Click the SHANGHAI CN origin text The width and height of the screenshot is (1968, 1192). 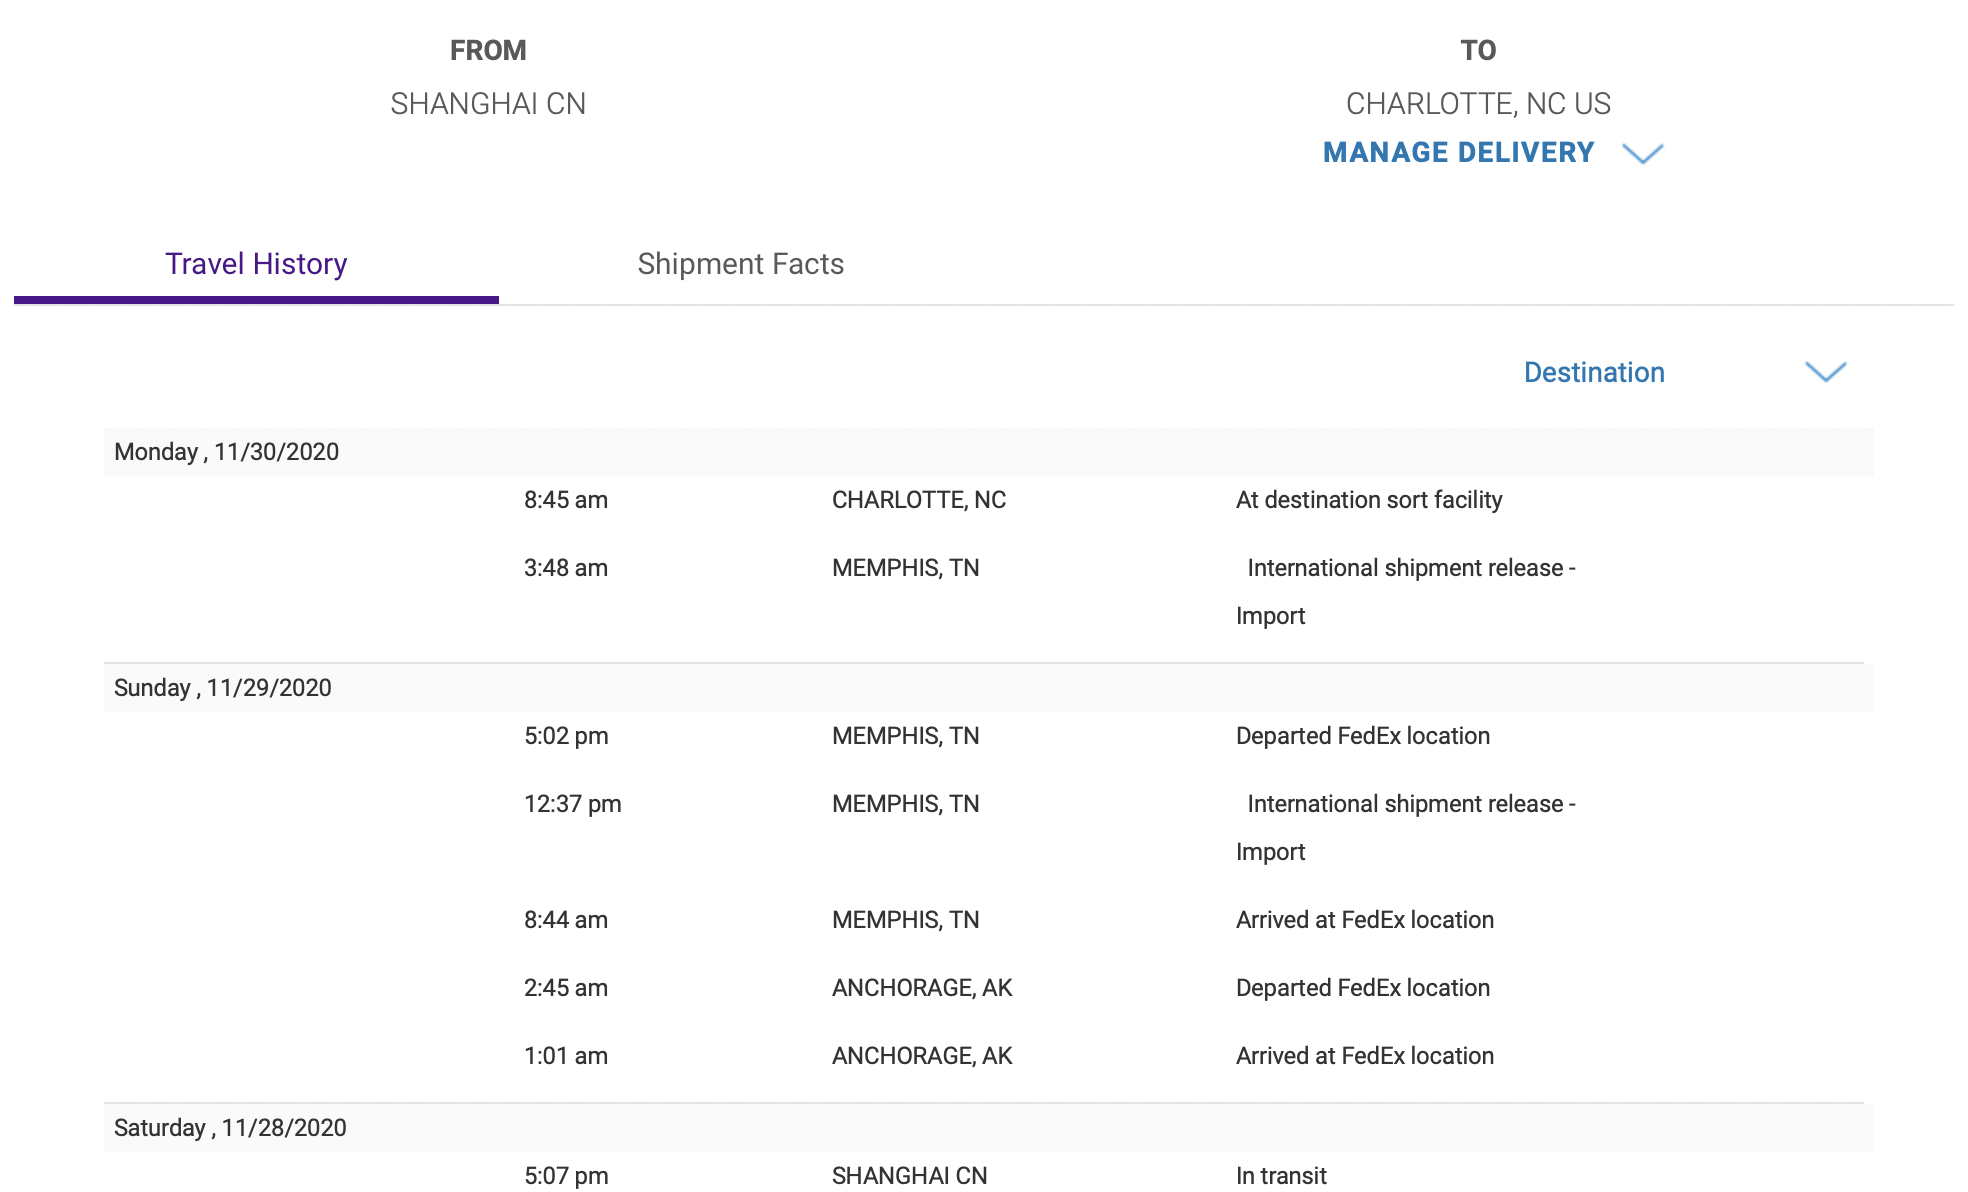click(488, 104)
